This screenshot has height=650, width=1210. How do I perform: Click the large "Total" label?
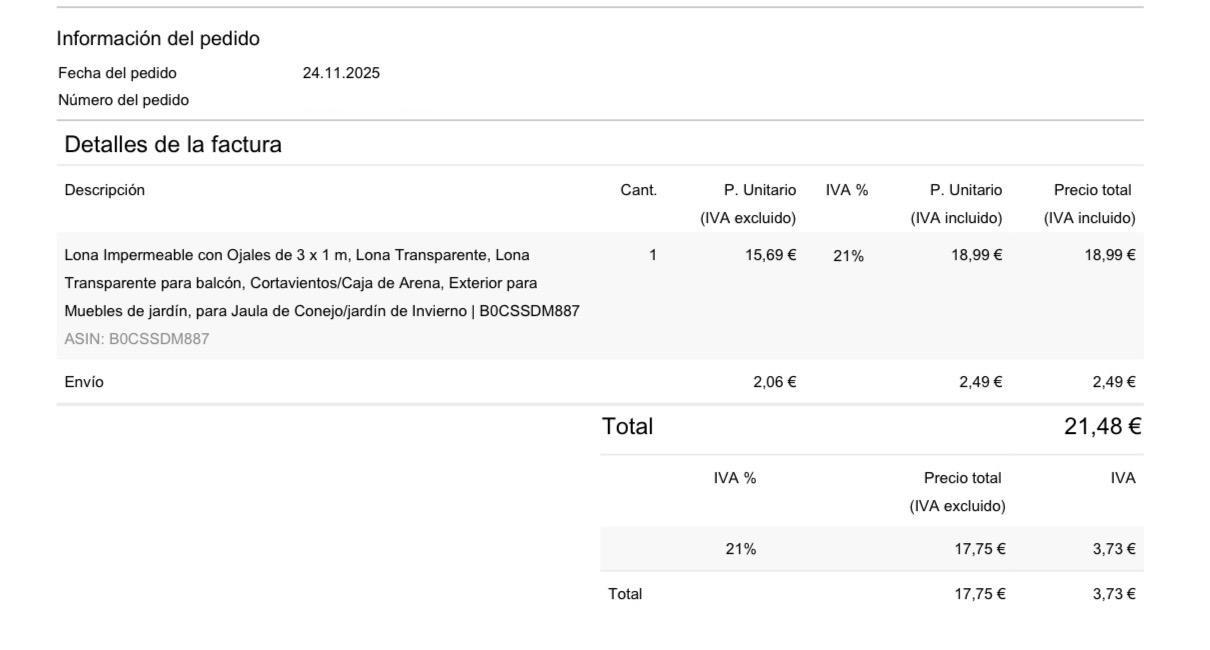coord(627,427)
